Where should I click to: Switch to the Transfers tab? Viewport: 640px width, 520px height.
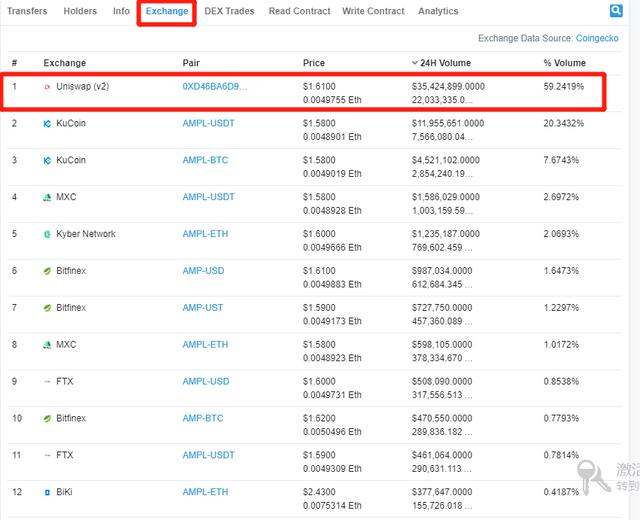[27, 11]
